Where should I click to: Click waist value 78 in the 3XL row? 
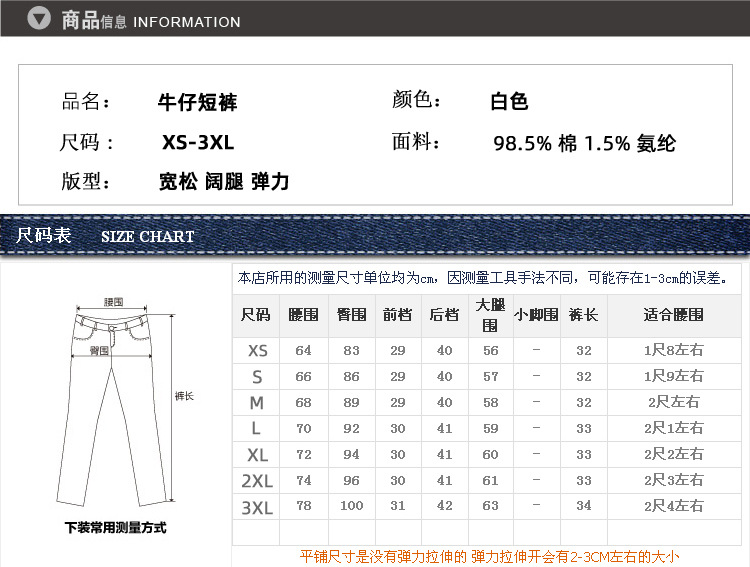pos(303,506)
